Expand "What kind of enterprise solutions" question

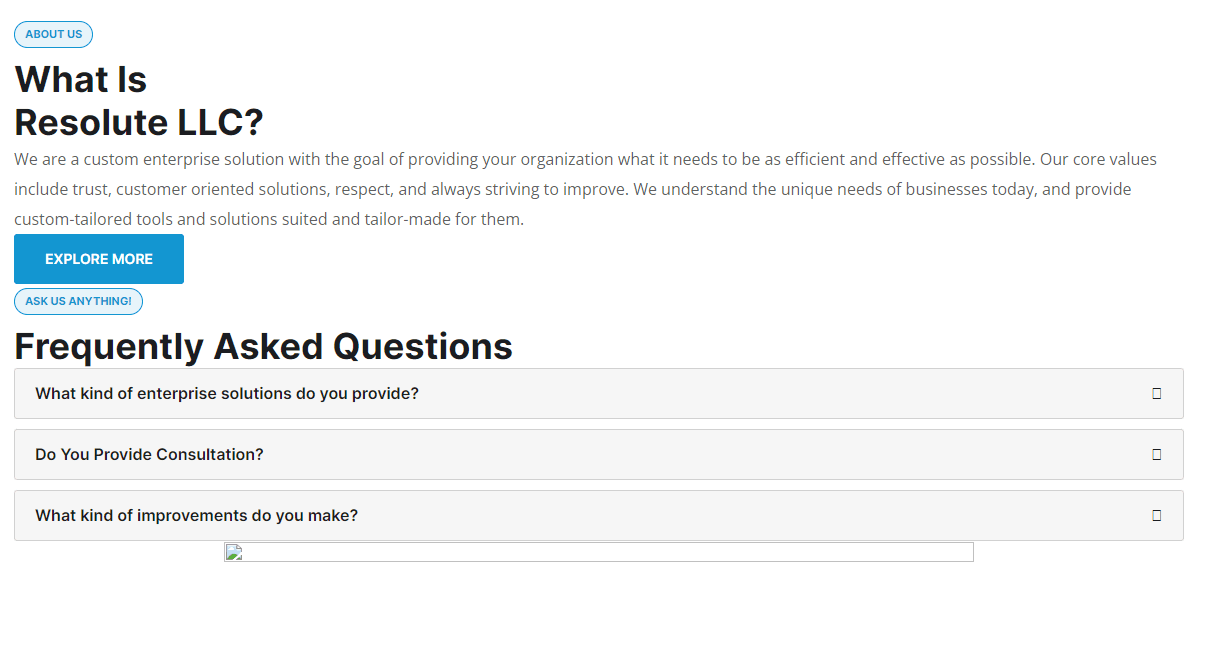[x=227, y=394]
